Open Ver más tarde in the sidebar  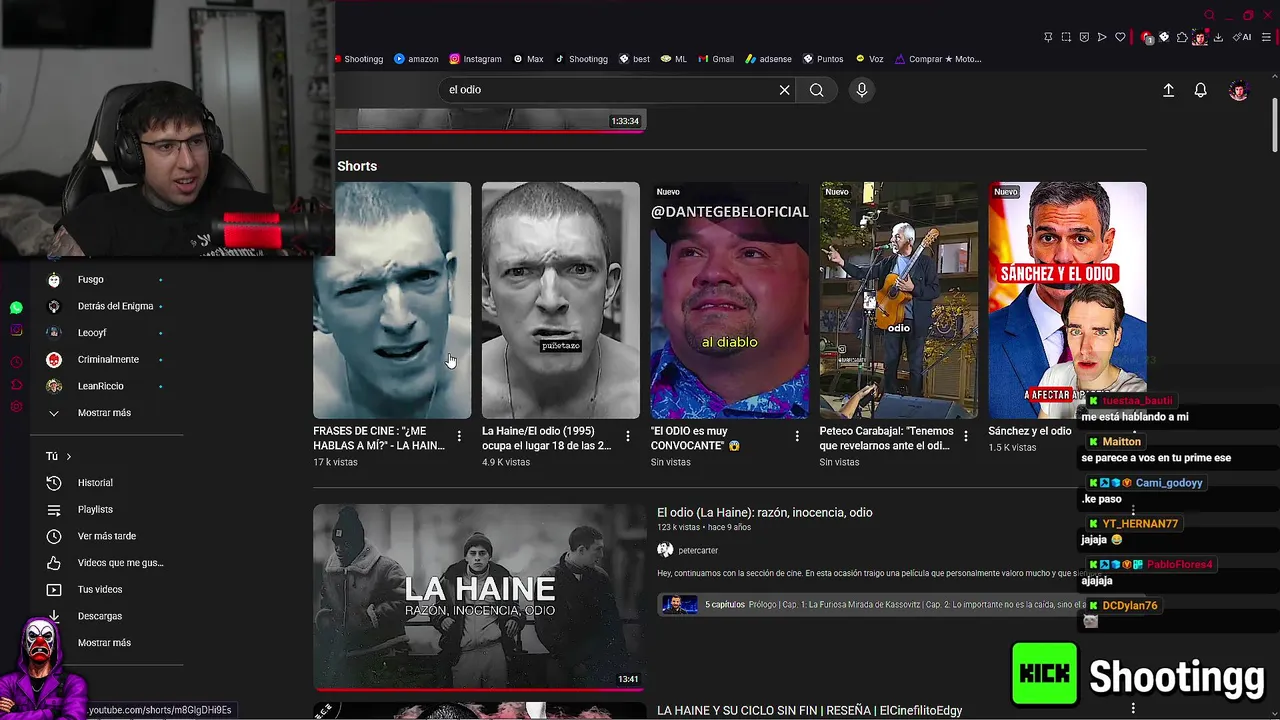click(107, 536)
